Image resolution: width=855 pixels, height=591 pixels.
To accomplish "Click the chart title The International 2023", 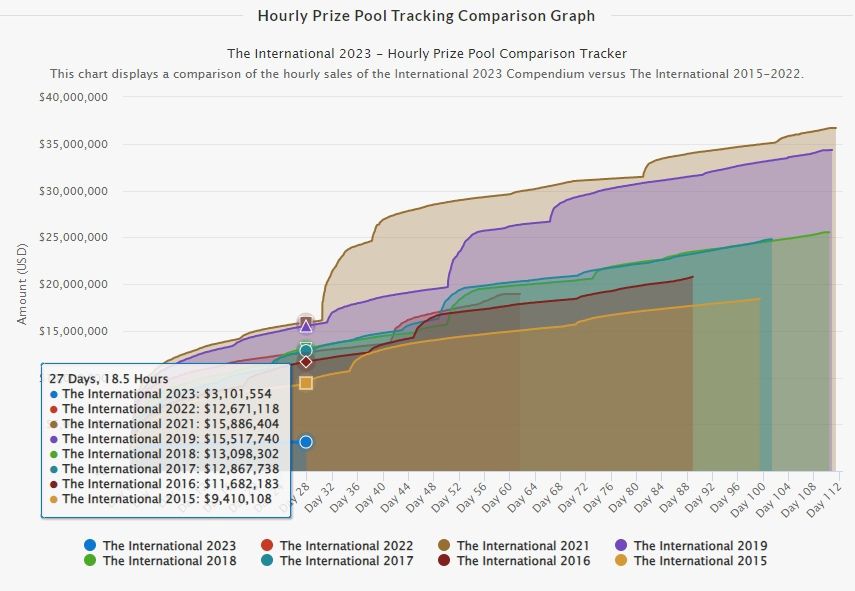I will click(426, 53).
